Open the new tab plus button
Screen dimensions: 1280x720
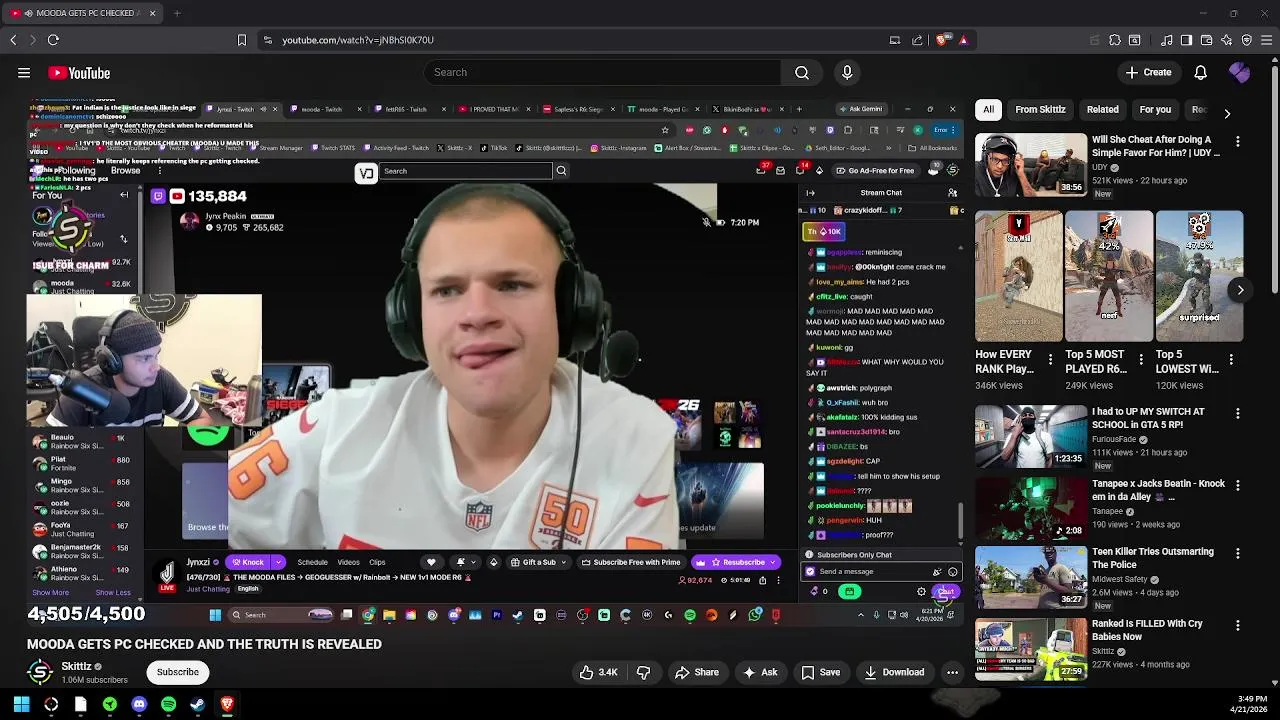[177, 13]
